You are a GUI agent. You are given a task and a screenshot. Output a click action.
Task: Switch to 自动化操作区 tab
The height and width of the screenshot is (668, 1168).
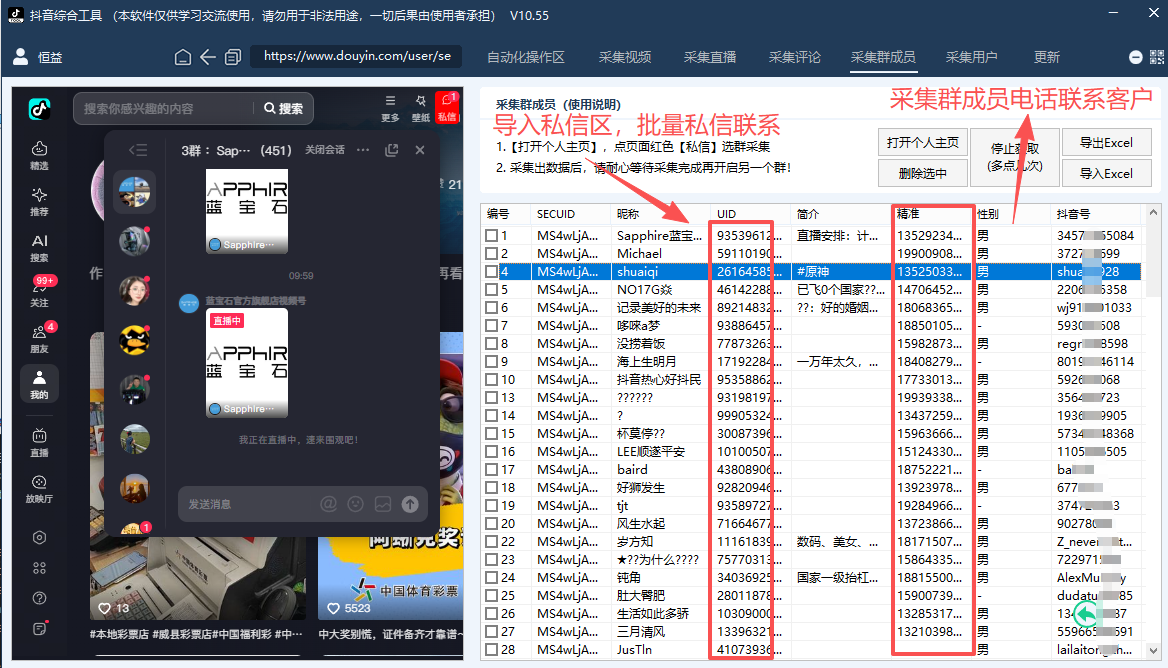tap(526, 57)
